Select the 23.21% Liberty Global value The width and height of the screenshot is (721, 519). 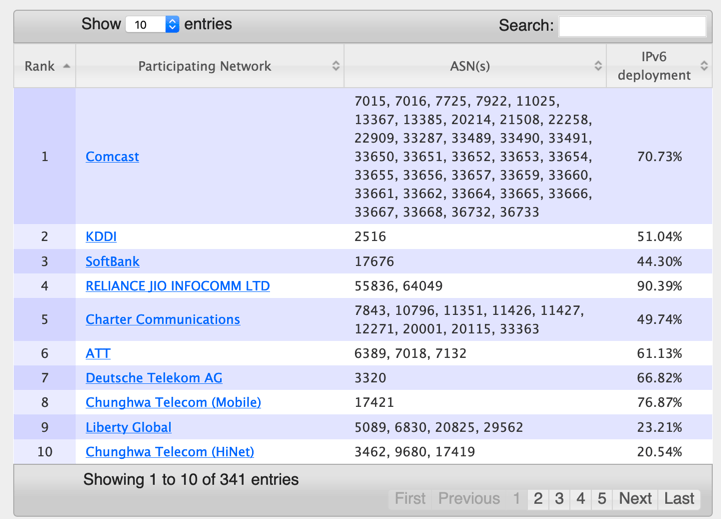point(659,428)
